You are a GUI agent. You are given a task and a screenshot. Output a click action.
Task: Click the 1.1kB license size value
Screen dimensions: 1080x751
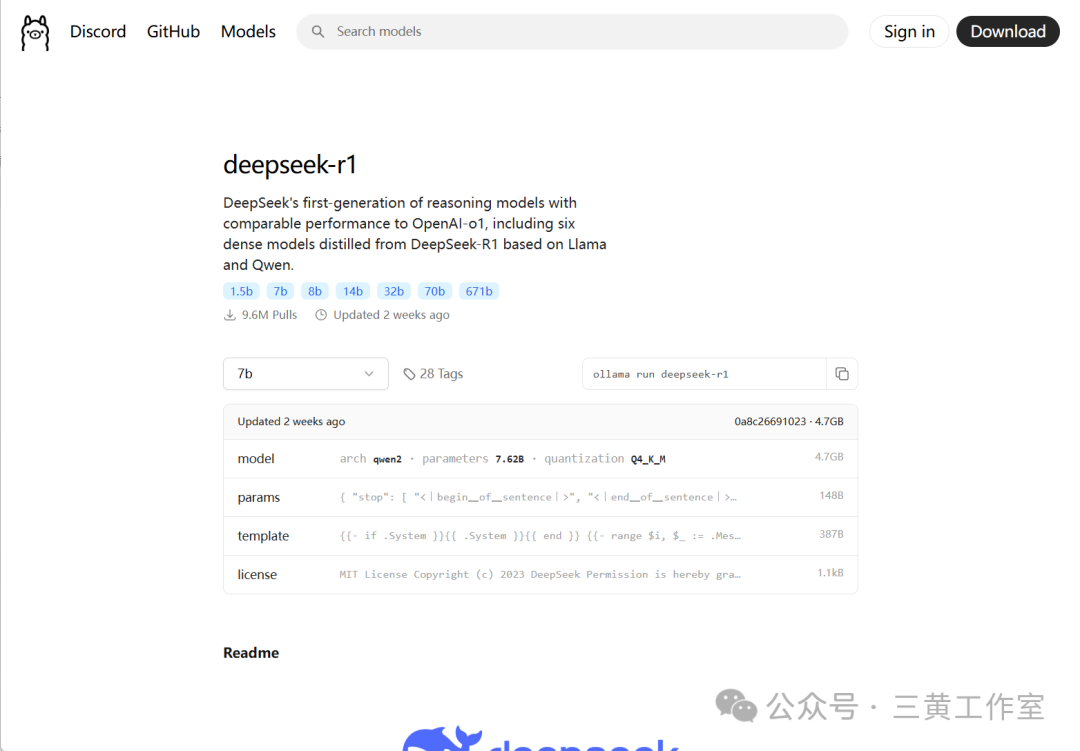pos(831,573)
